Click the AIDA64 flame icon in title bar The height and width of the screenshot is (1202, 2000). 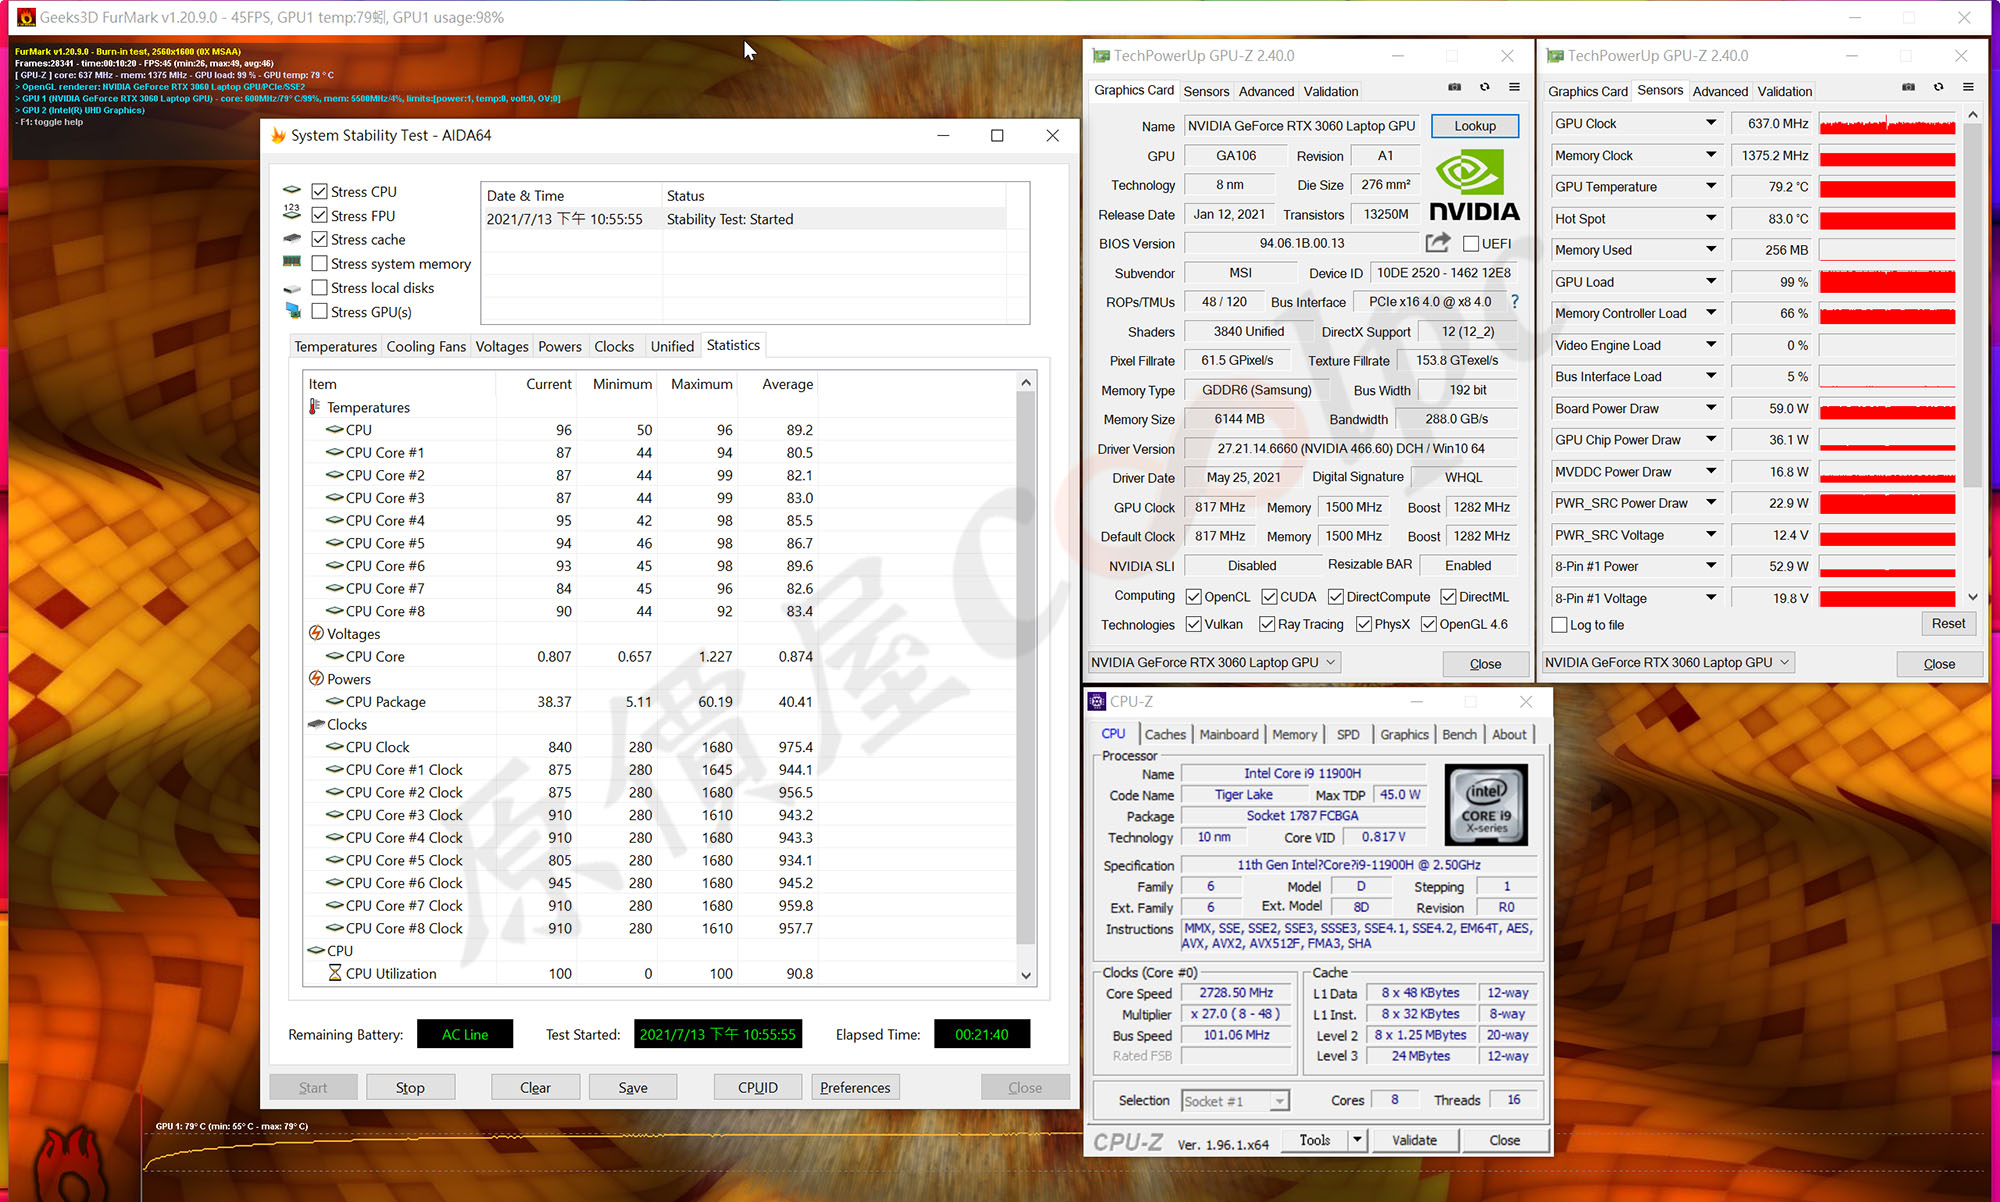[278, 135]
